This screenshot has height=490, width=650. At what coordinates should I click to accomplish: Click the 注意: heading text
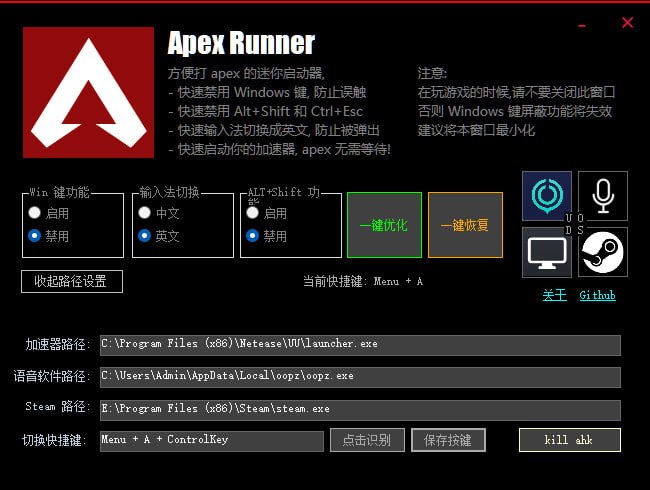tap(432, 73)
